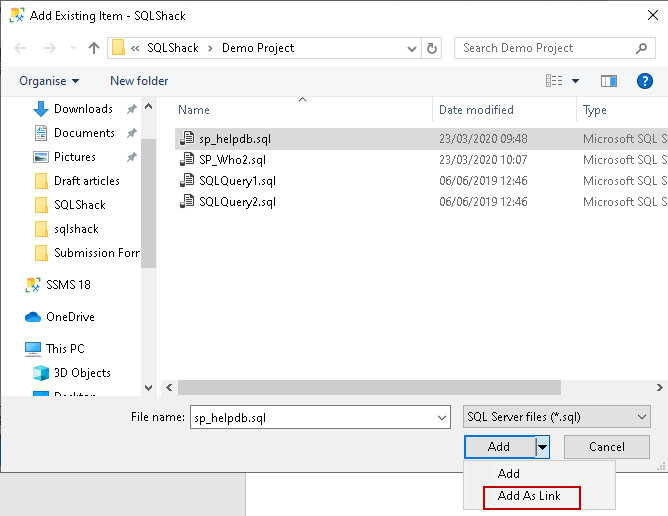Image resolution: width=668 pixels, height=516 pixels.
Task: Toggle the preview pane icon
Action: [x=608, y=81]
